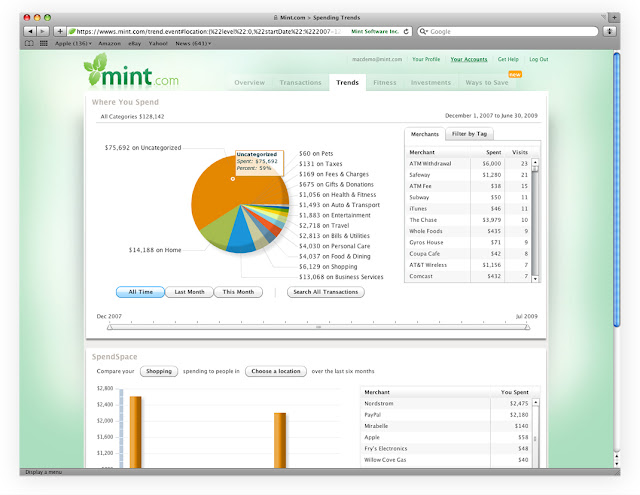640x495 pixels.
Task: Open the Shopping category dropdown in SpendSpace
Action: [x=159, y=371]
